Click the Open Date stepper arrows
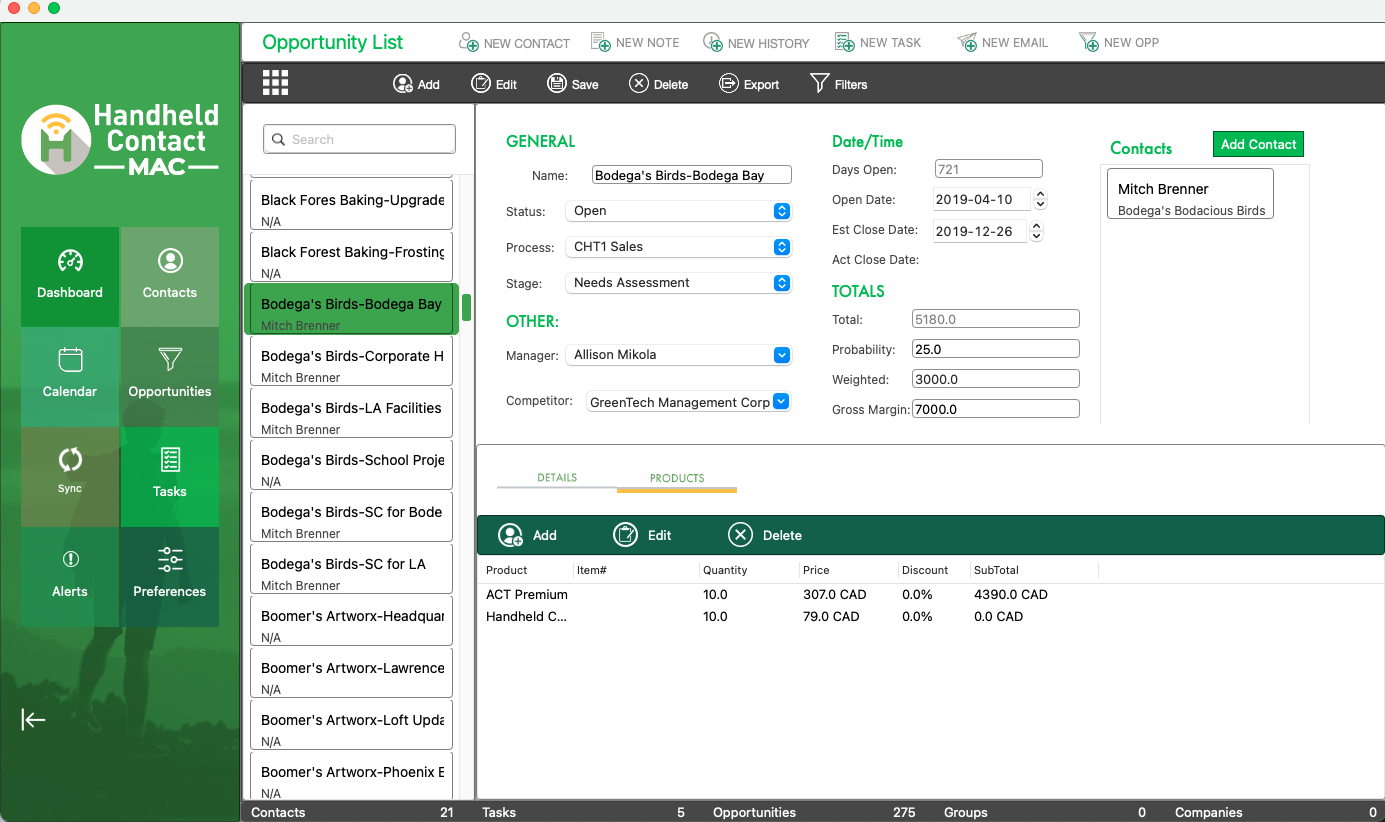Screen dimensions: 1385x822 1040,200
